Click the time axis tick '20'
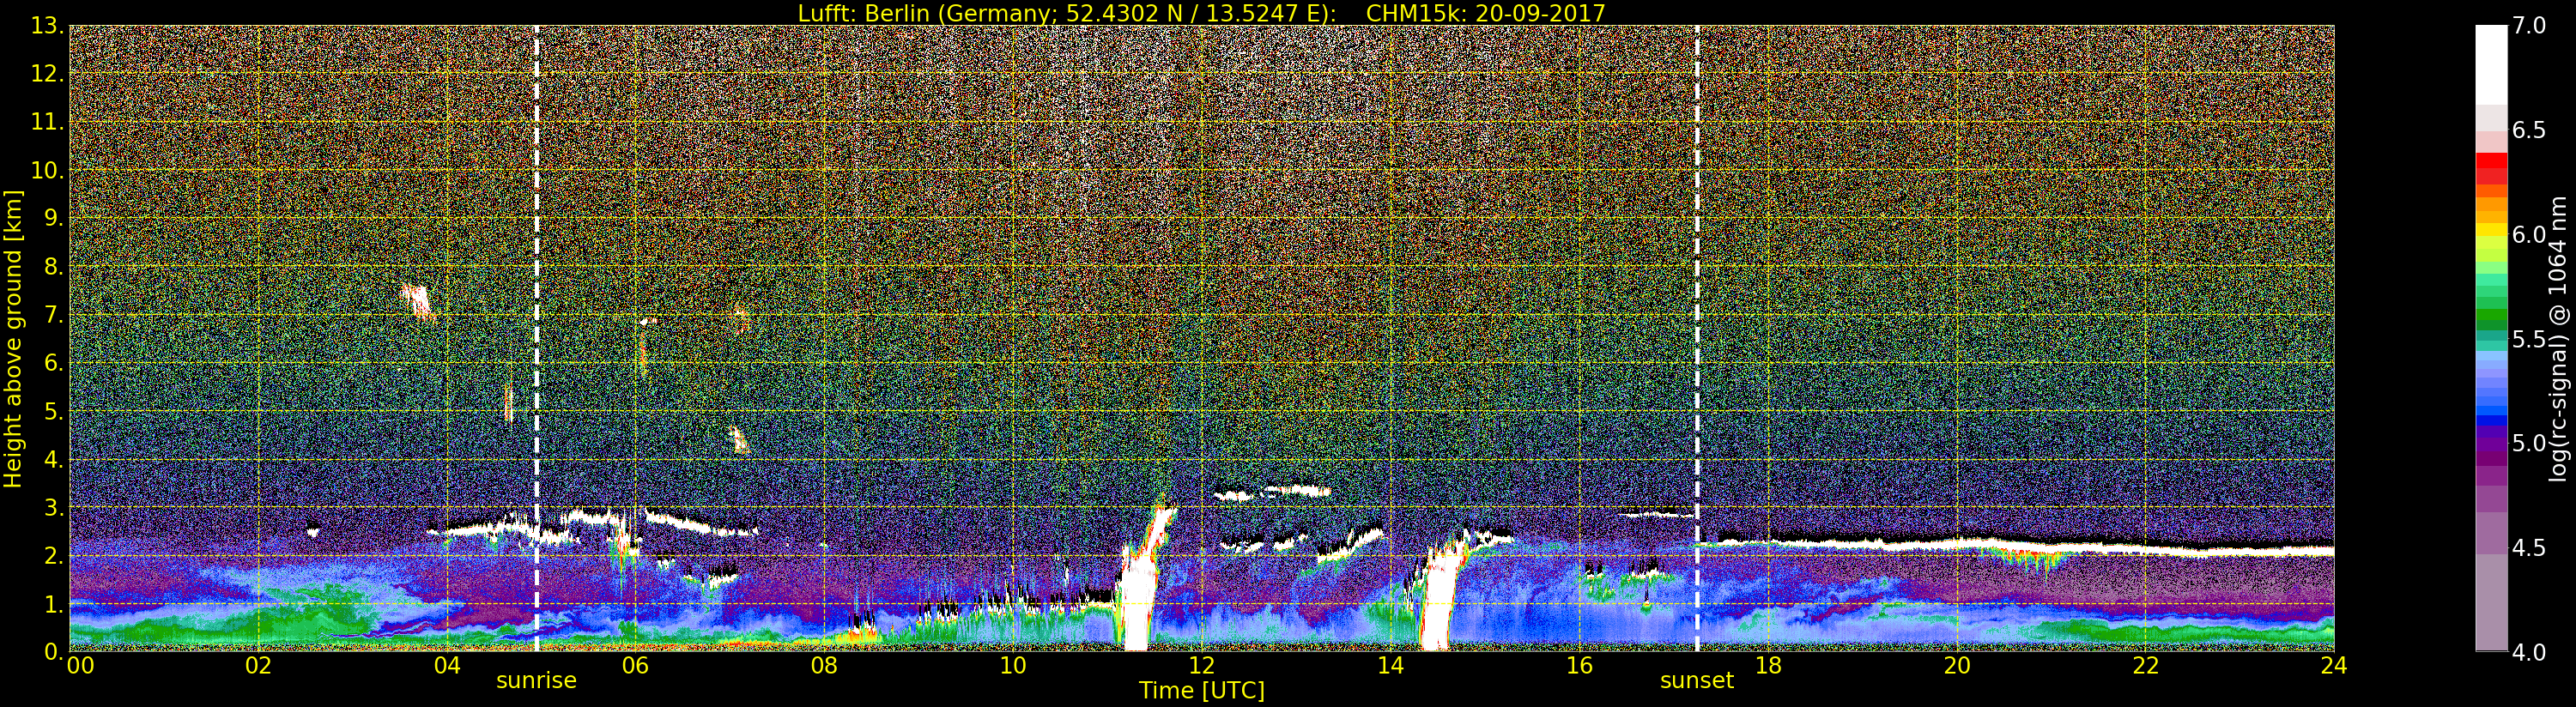Image resolution: width=2576 pixels, height=707 pixels. coord(1957,665)
